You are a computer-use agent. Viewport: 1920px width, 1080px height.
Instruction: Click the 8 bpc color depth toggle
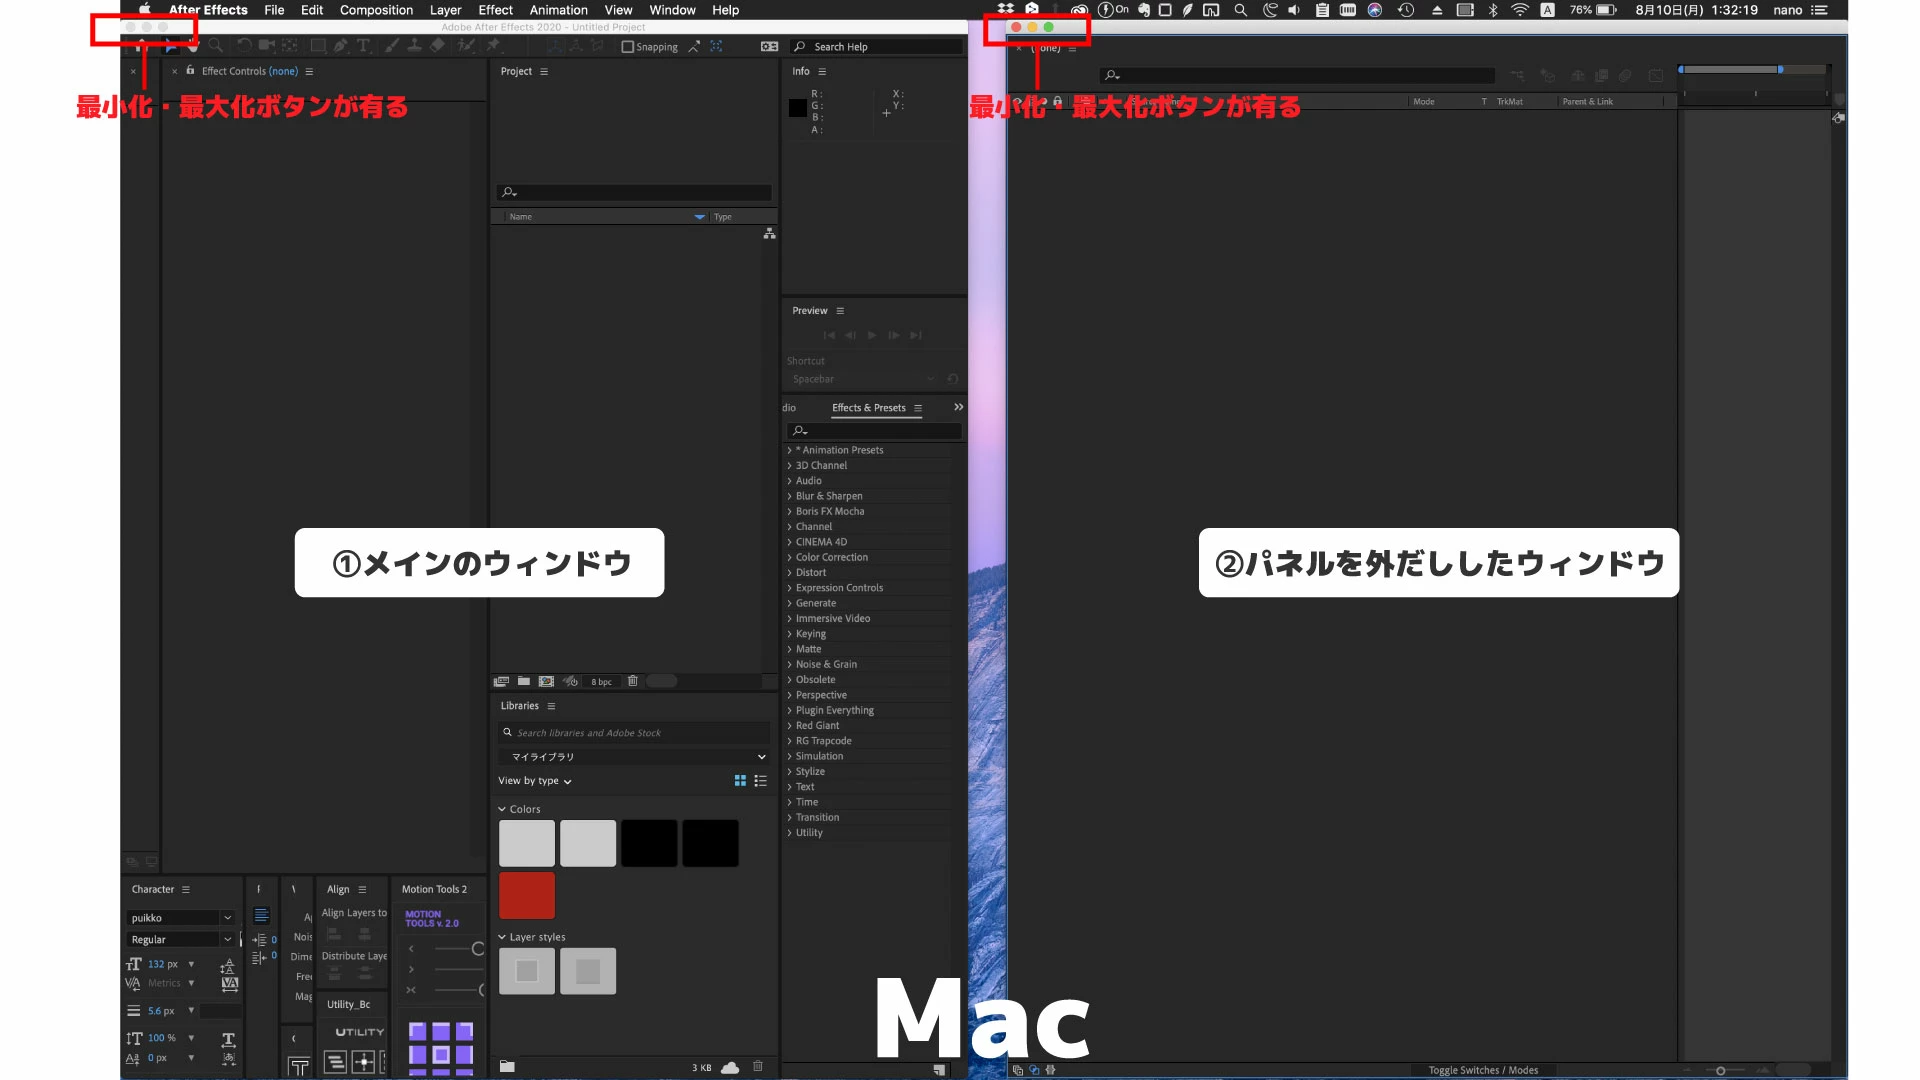point(601,682)
